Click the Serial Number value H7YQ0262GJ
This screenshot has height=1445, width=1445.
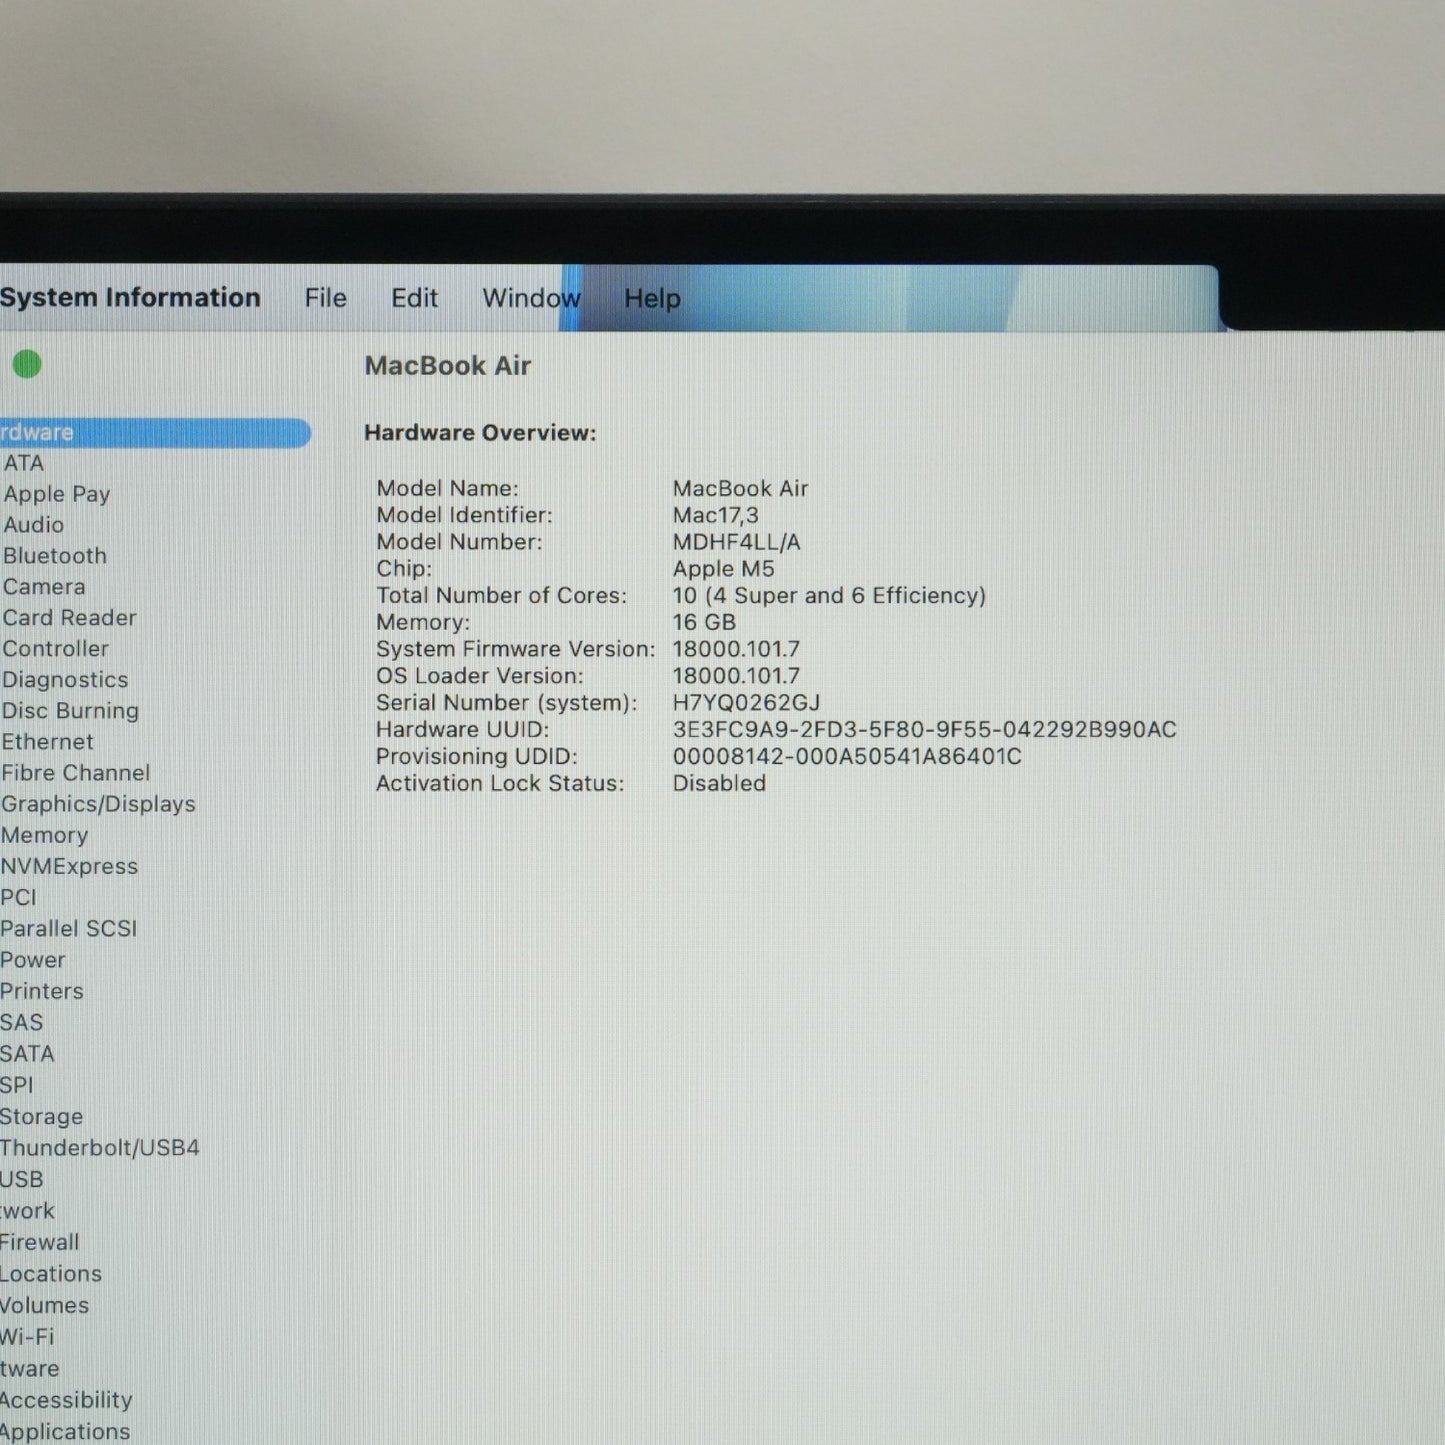click(746, 703)
